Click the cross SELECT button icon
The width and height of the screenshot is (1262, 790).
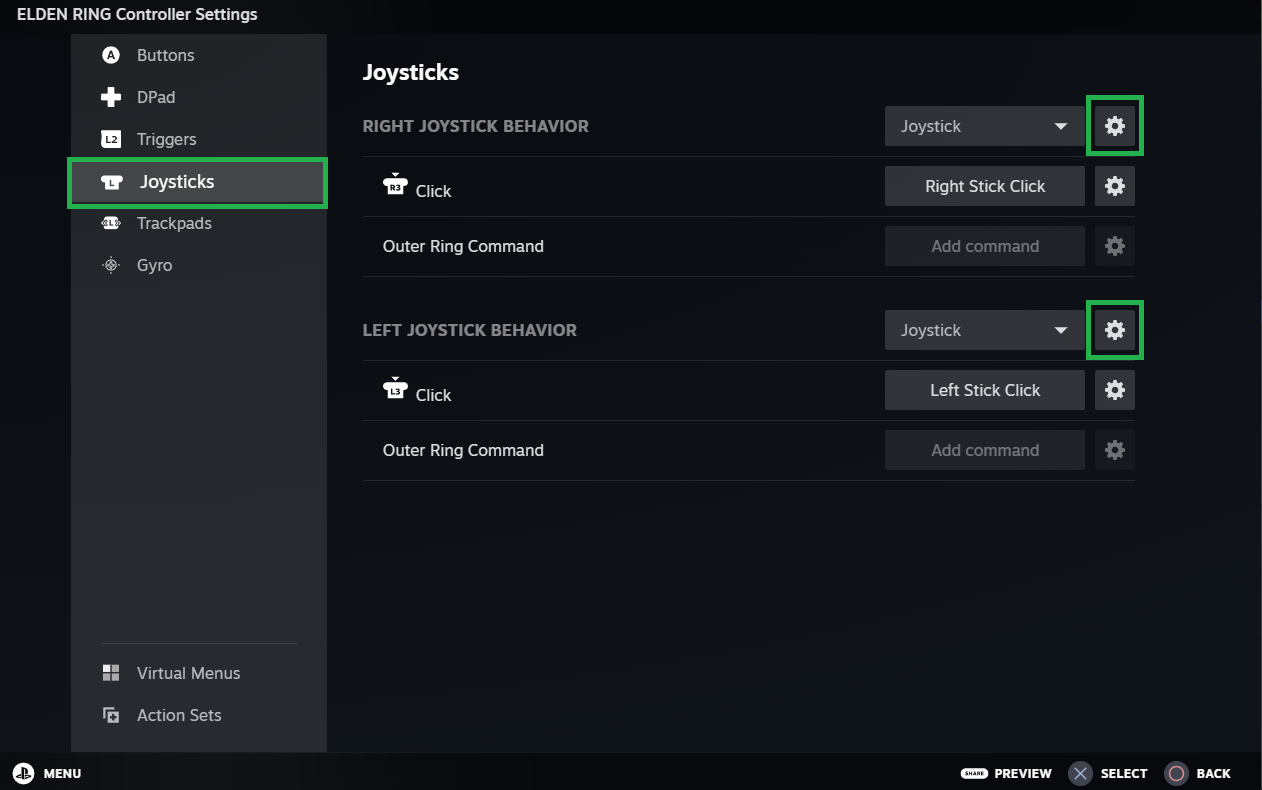click(x=1080, y=773)
